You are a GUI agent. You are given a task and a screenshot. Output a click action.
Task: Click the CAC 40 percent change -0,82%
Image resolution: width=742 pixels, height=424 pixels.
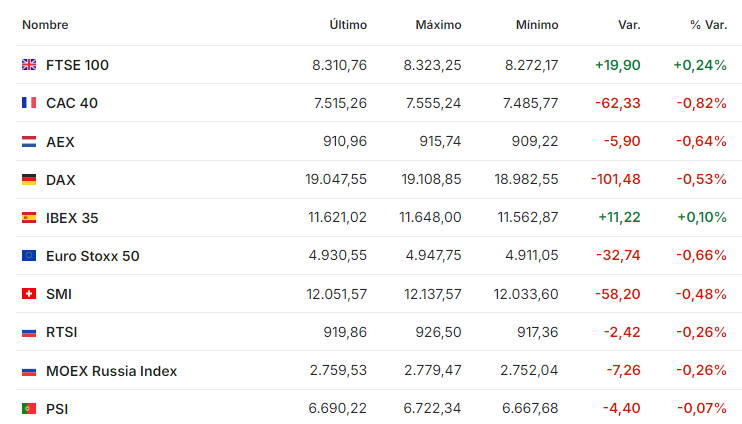701,103
